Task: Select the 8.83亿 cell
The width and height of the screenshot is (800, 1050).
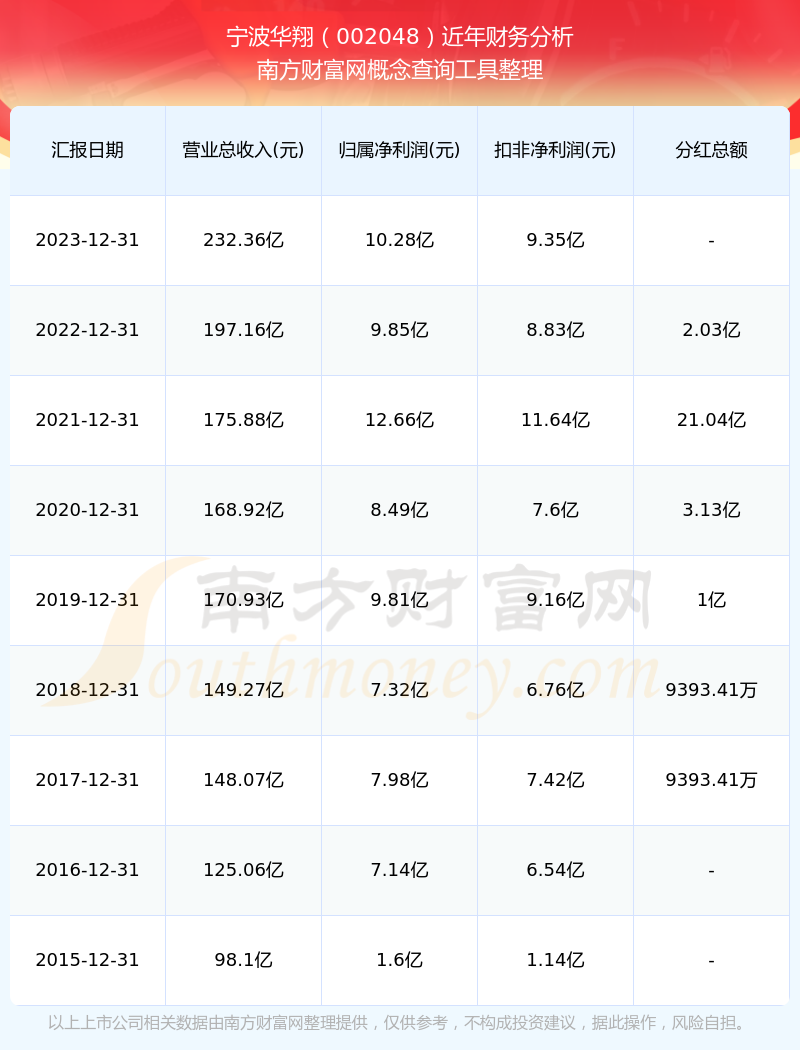Action: pyautogui.click(x=556, y=330)
